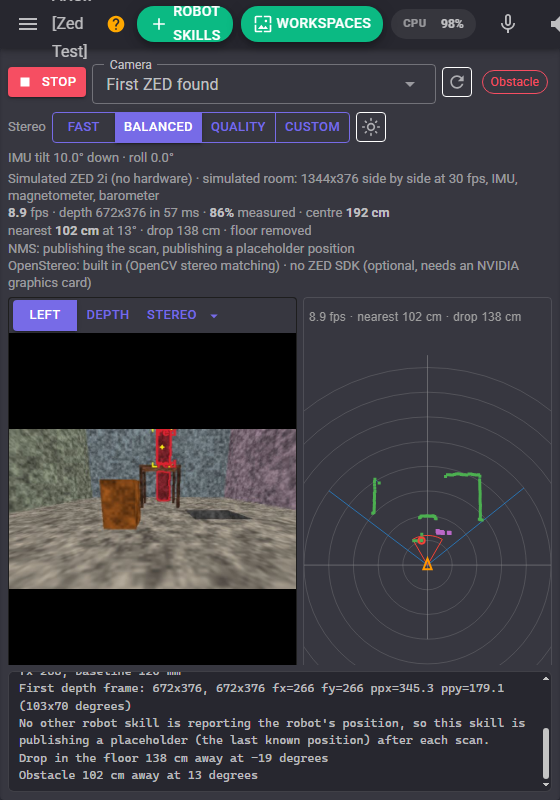Select the 'centre 192 cm' readout
This screenshot has width=560, height=800.
coord(347,213)
